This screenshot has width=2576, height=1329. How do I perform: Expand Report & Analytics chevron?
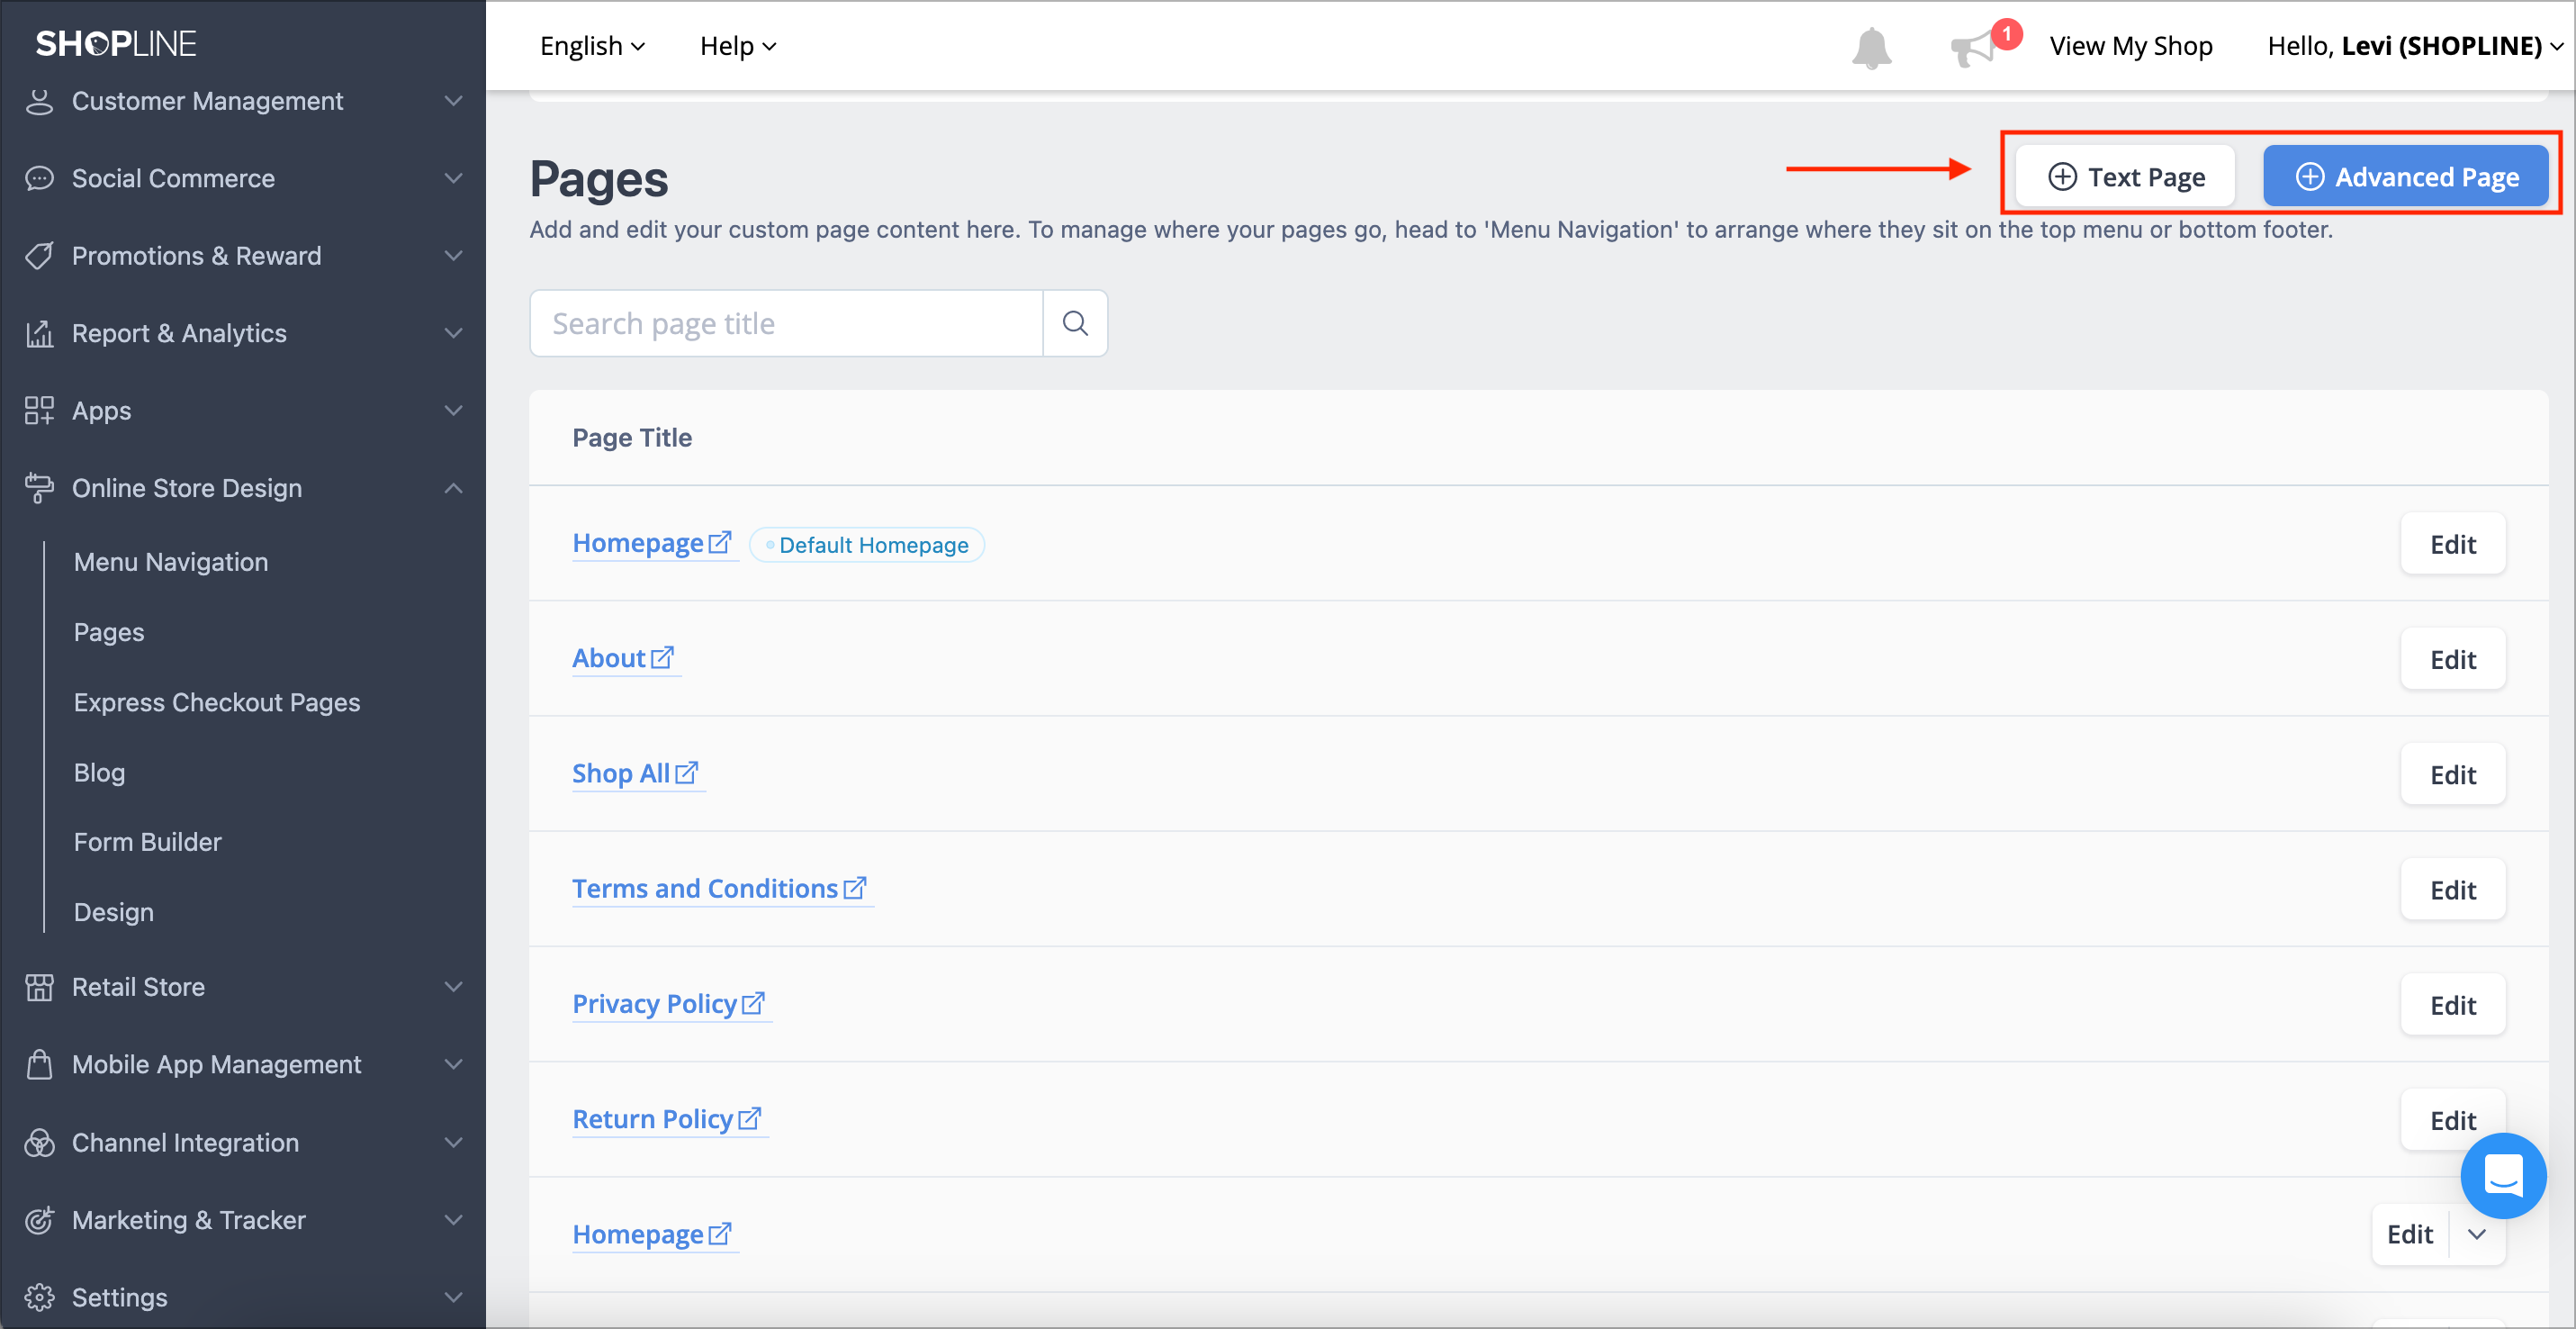(x=453, y=333)
